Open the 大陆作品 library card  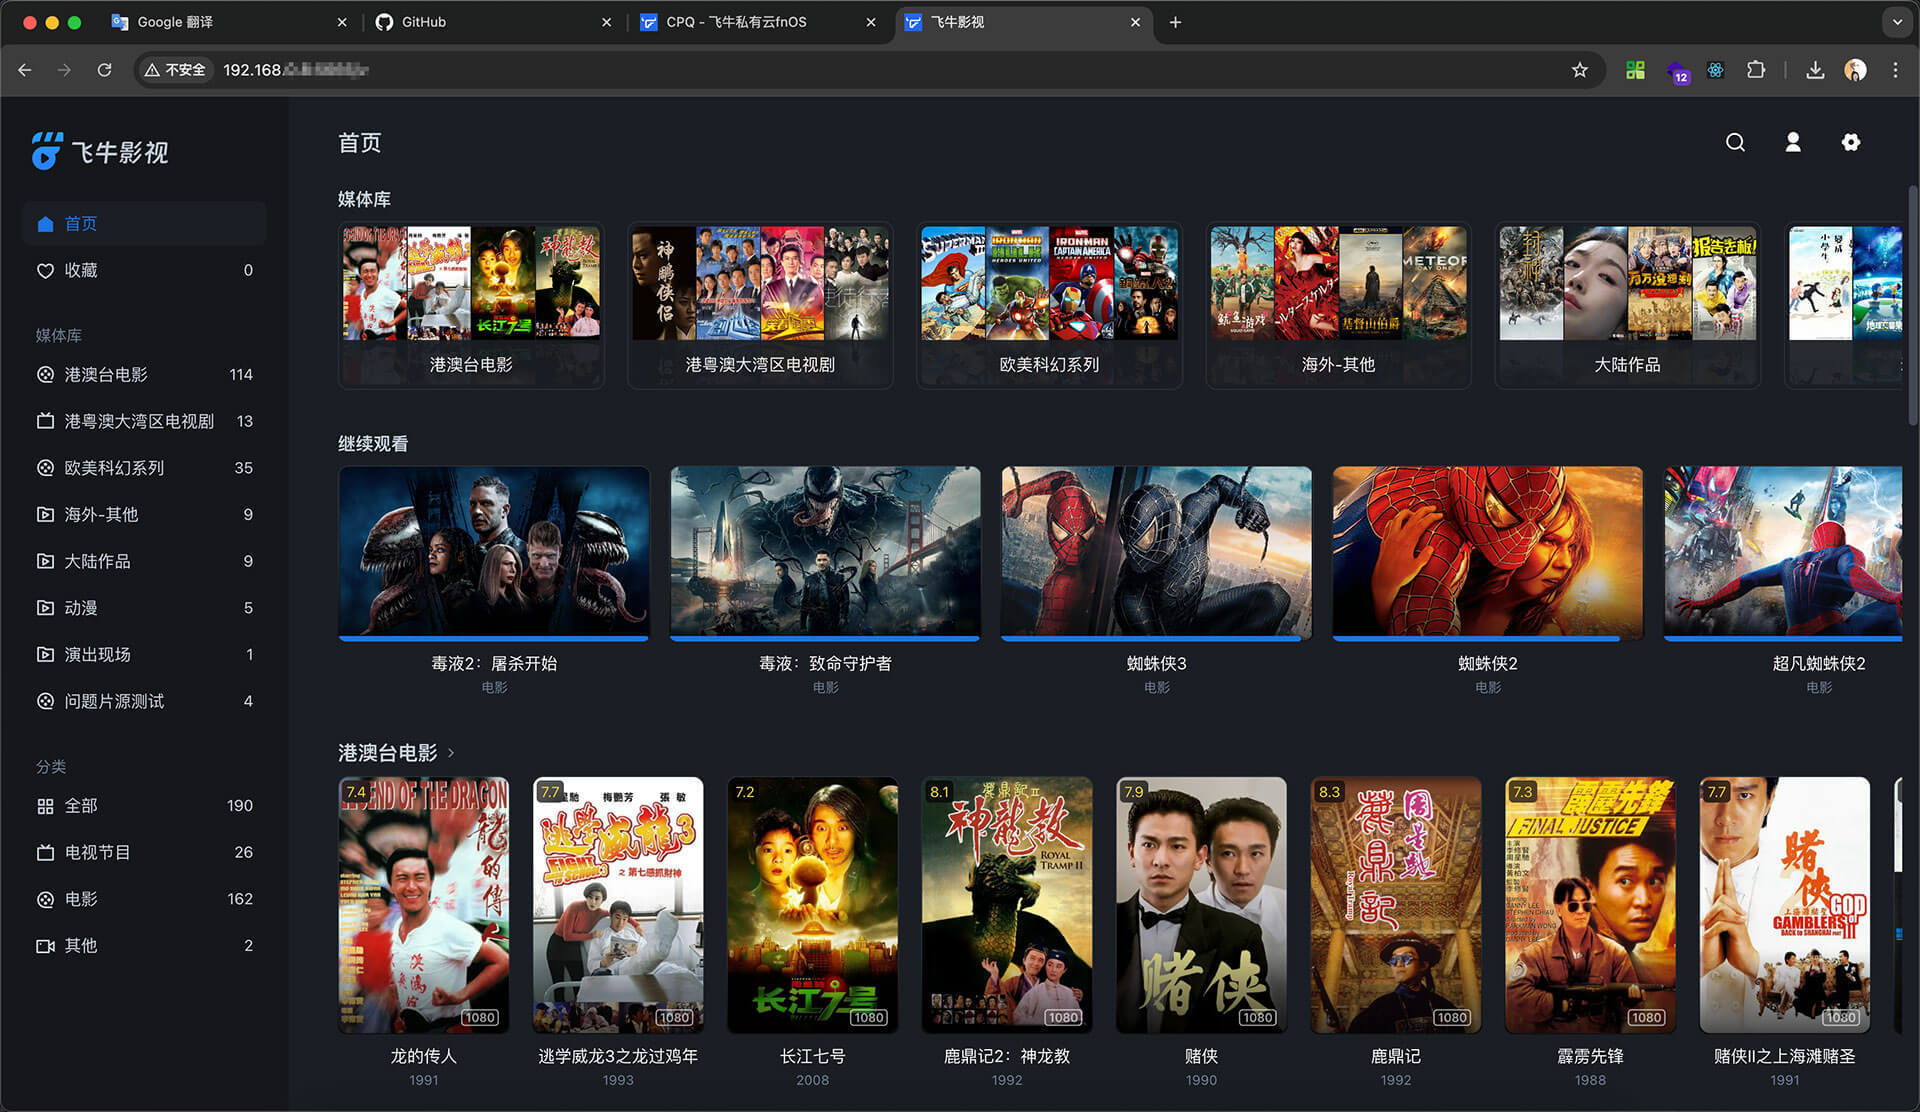pos(1627,304)
